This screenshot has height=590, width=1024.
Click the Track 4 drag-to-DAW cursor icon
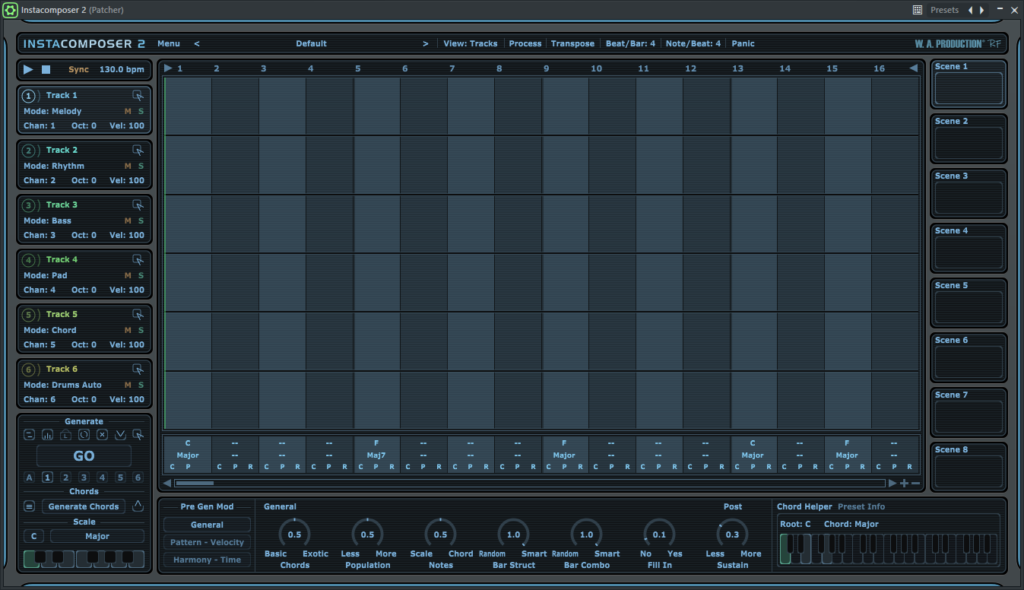click(x=138, y=260)
